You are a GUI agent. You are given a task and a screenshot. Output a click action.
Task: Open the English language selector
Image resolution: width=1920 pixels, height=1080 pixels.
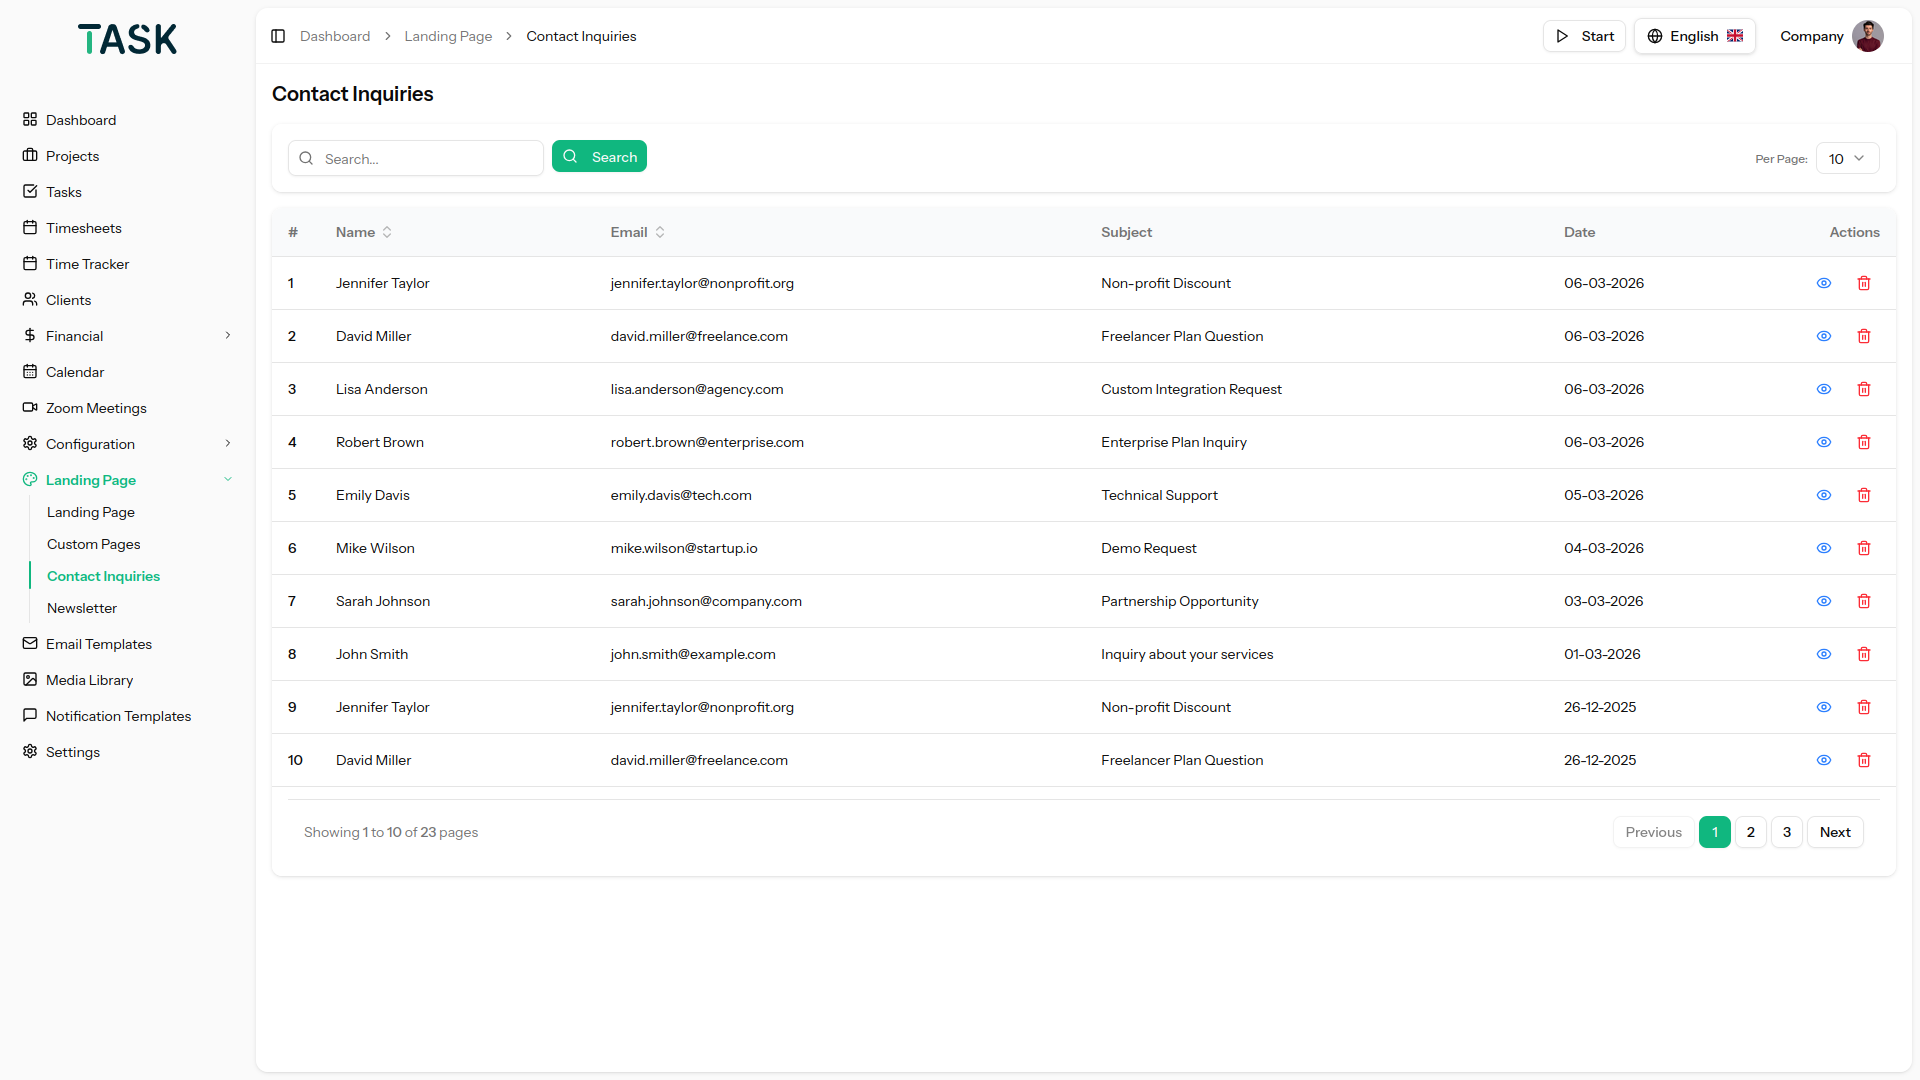coord(1694,36)
